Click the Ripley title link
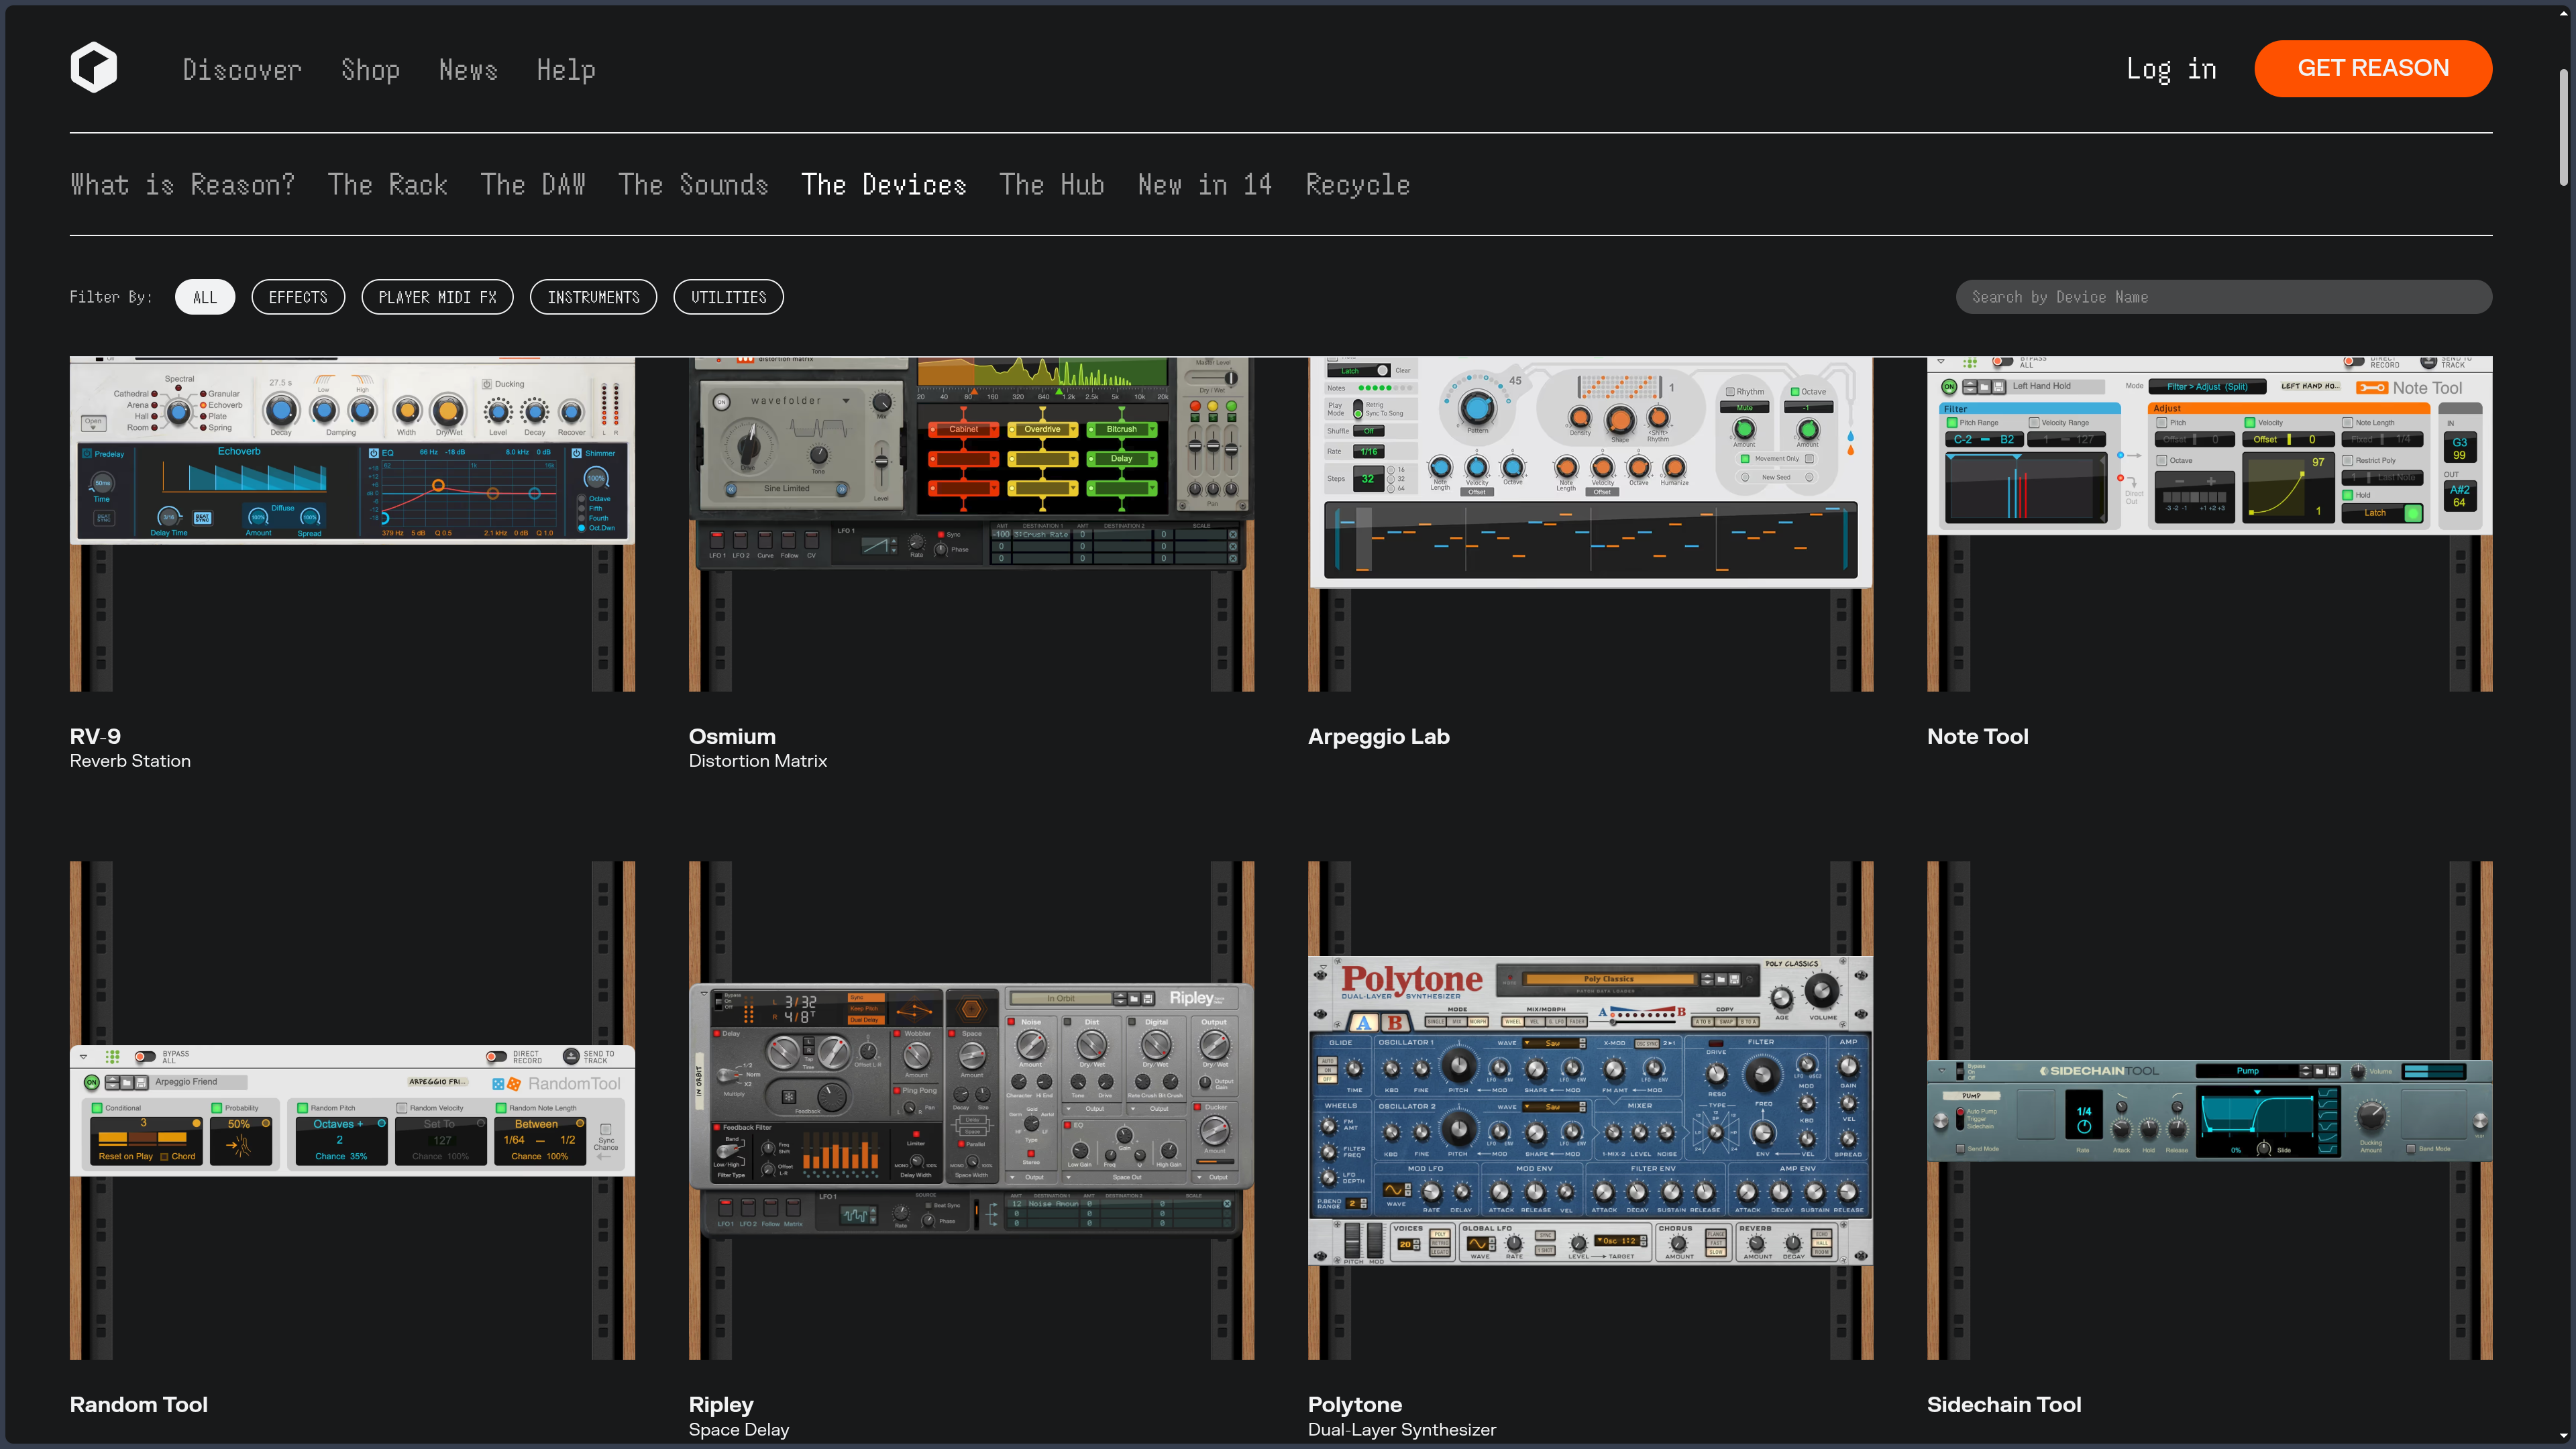 coord(721,1405)
